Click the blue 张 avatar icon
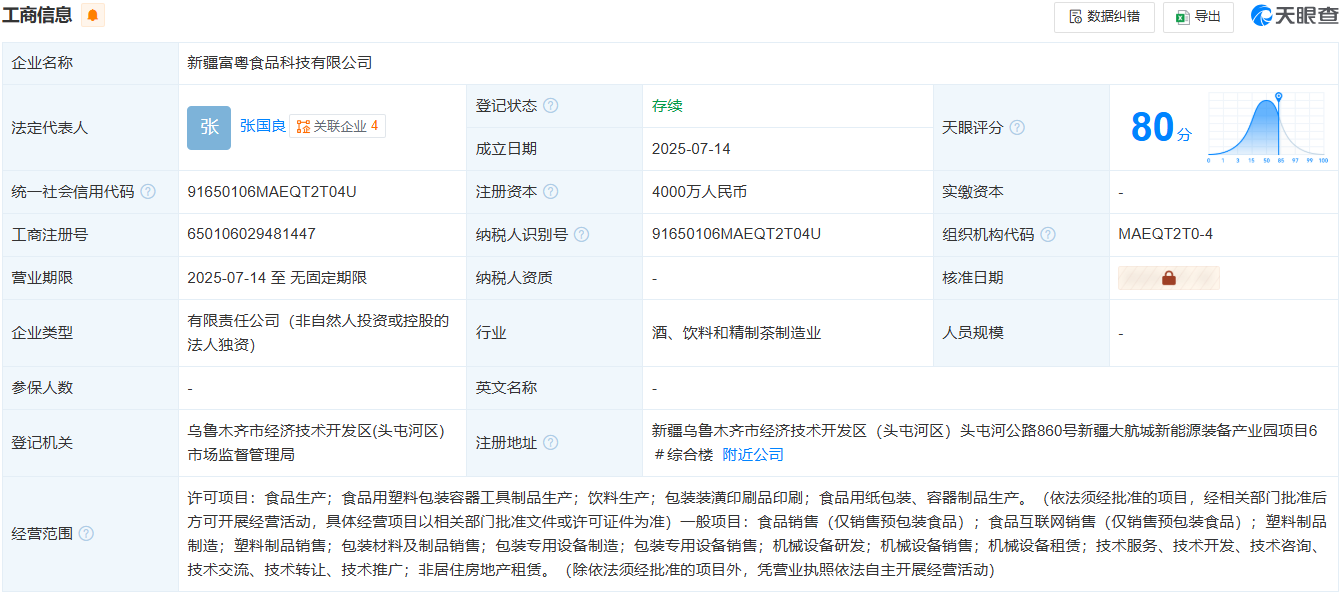This screenshot has height=594, width=1342. pyautogui.click(x=209, y=127)
